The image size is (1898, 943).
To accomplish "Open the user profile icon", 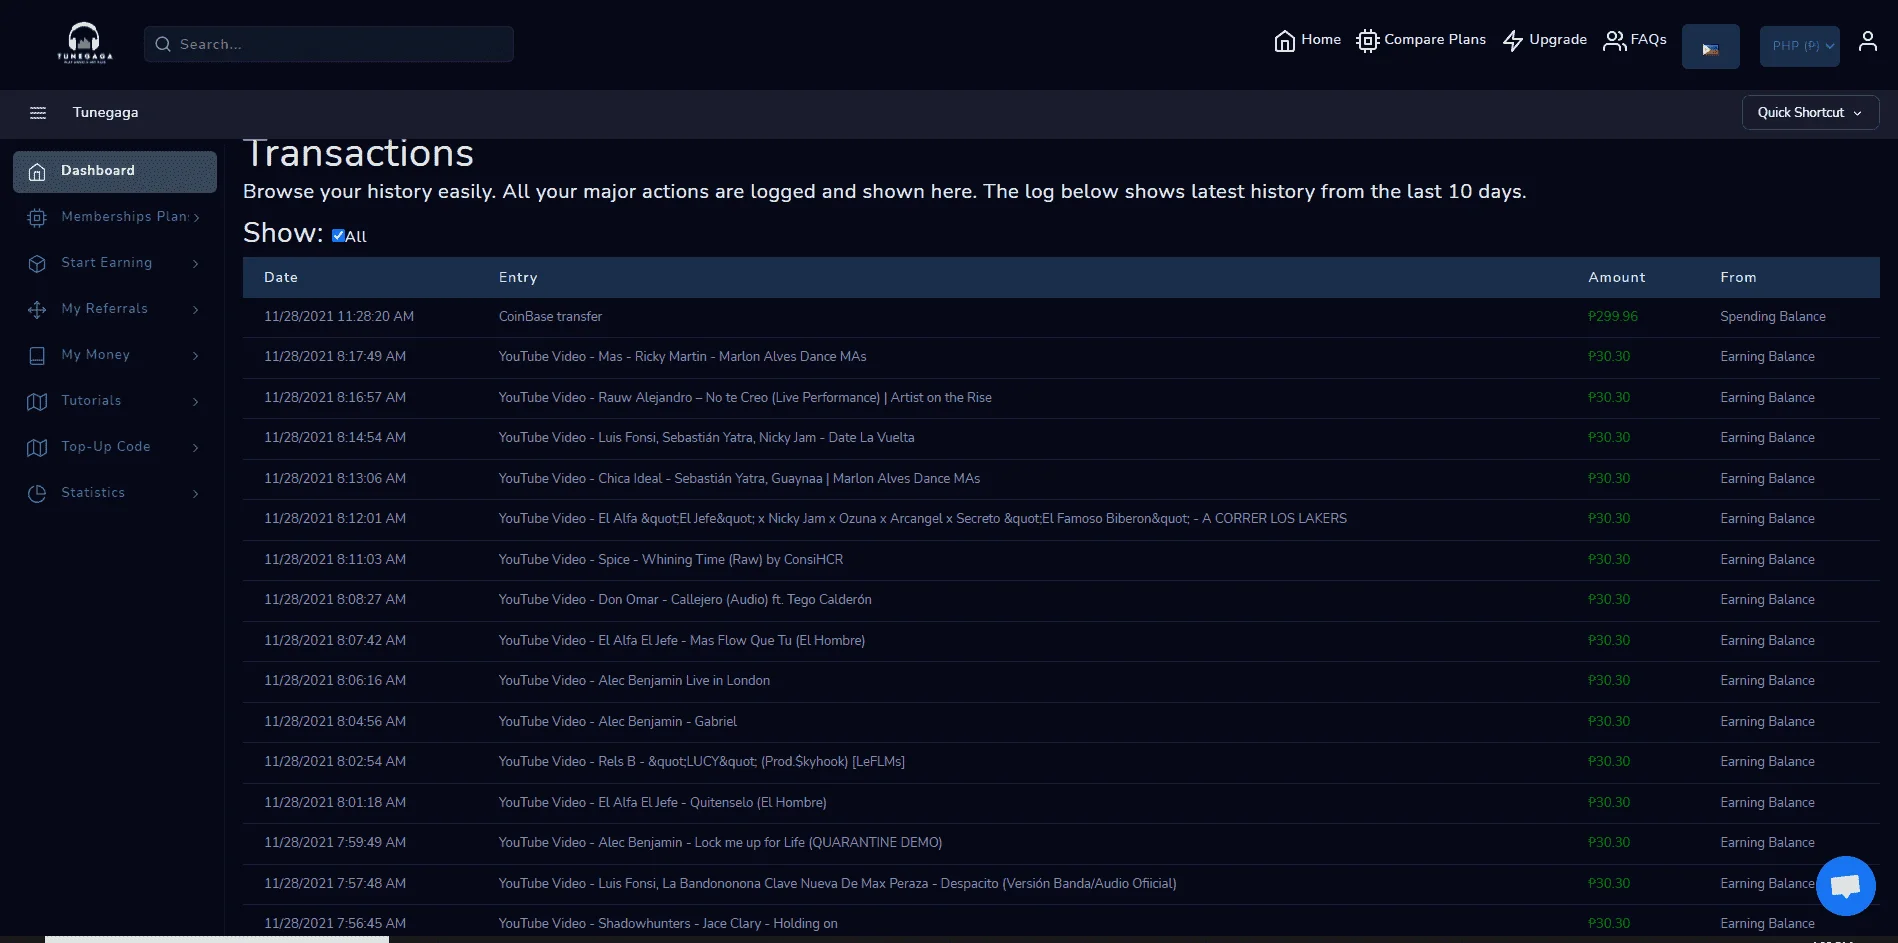I will (1867, 41).
